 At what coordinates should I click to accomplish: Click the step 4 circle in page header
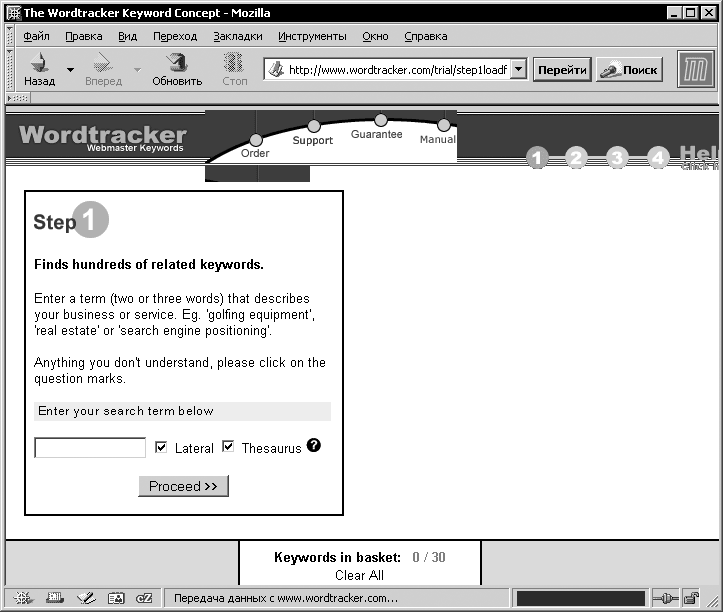[658, 158]
